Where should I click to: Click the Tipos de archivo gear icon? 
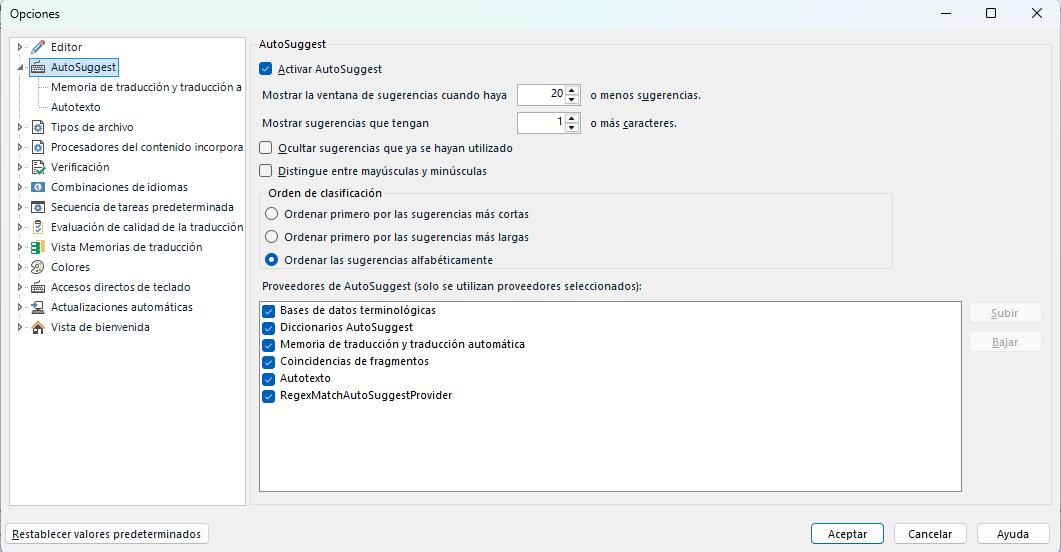point(38,127)
